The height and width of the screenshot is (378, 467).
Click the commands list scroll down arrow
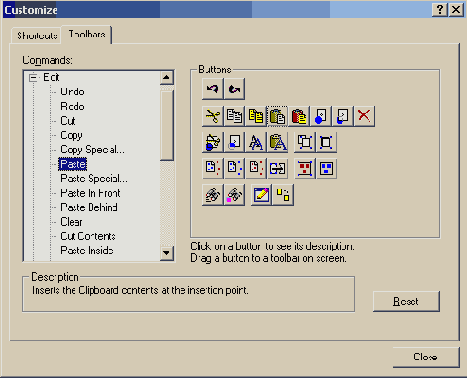(x=167, y=253)
